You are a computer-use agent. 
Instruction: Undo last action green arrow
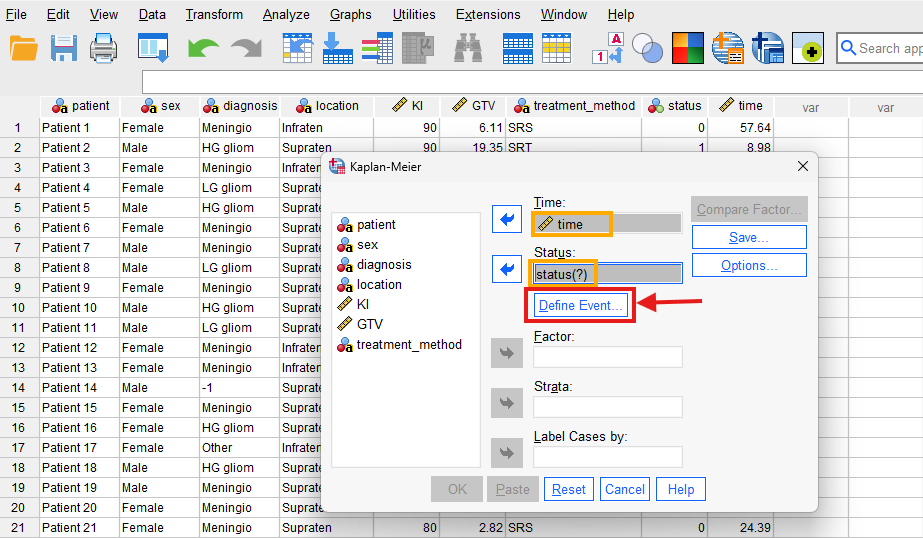[203, 48]
